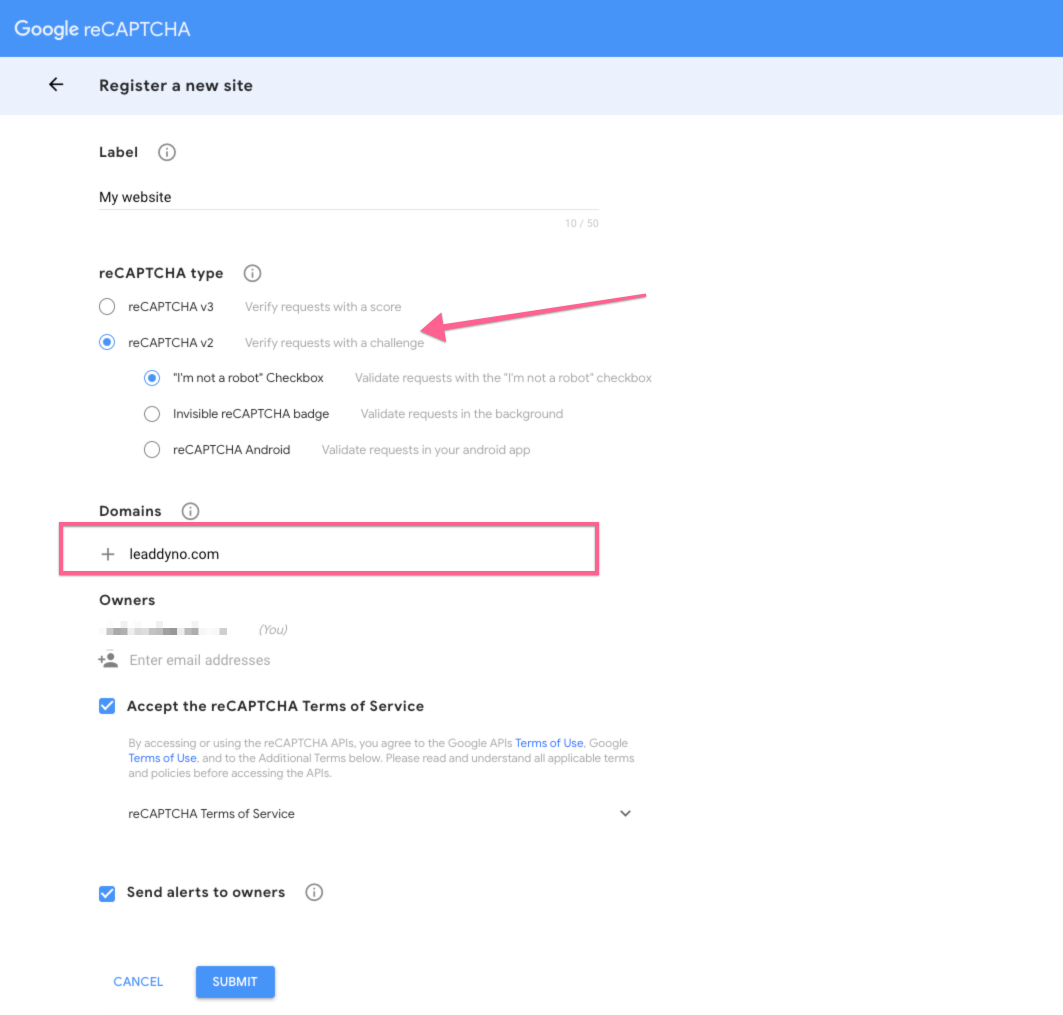Open the Label info icon
This screenshot has height=1015, width=1063.
point(167,152)
